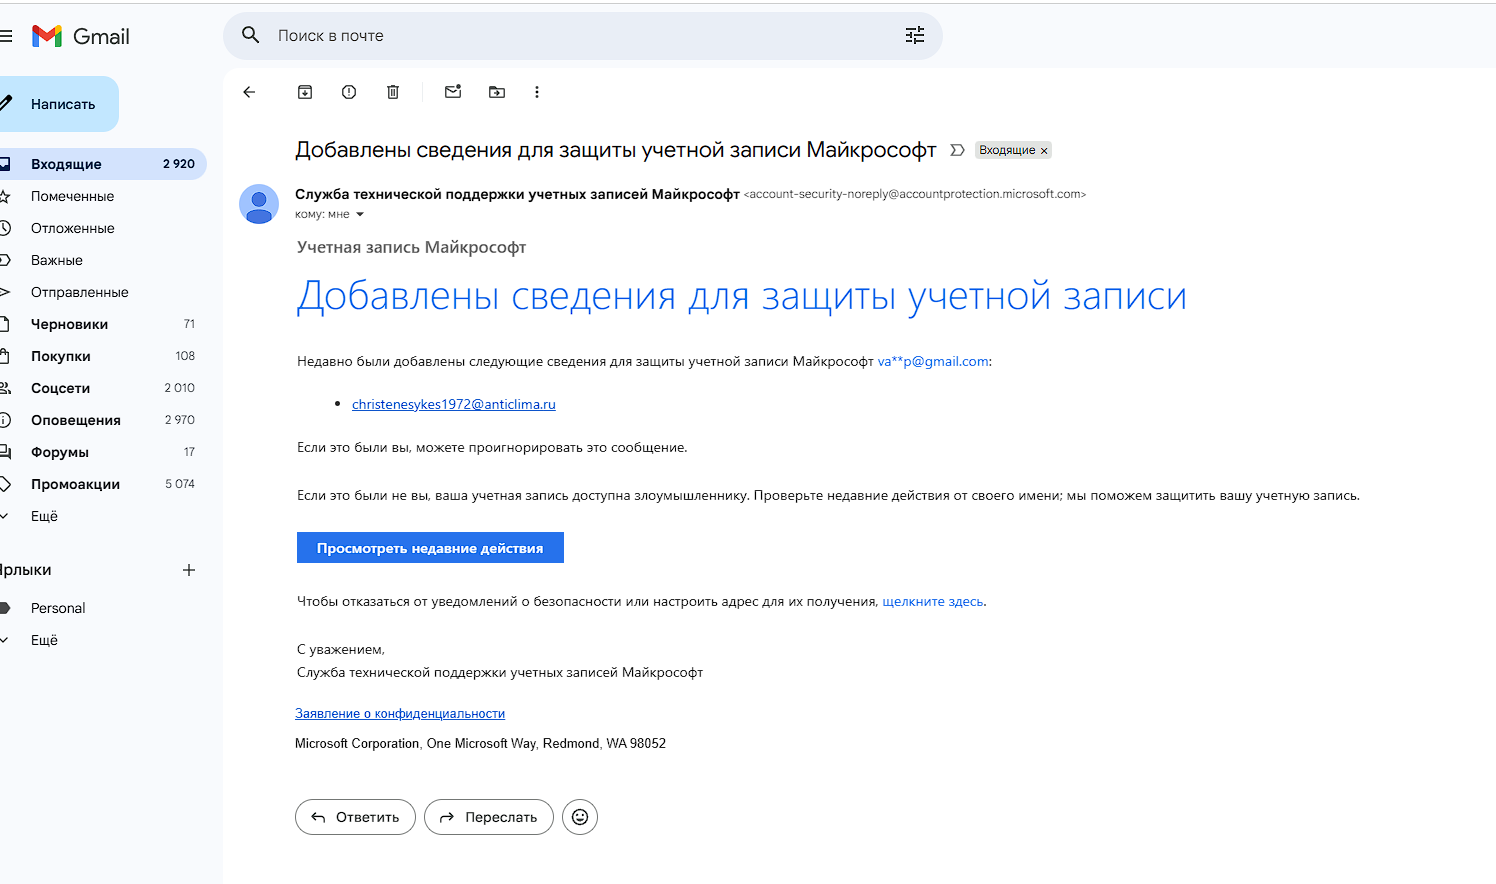Go back to the inbox with the arrow

(249, 92)
